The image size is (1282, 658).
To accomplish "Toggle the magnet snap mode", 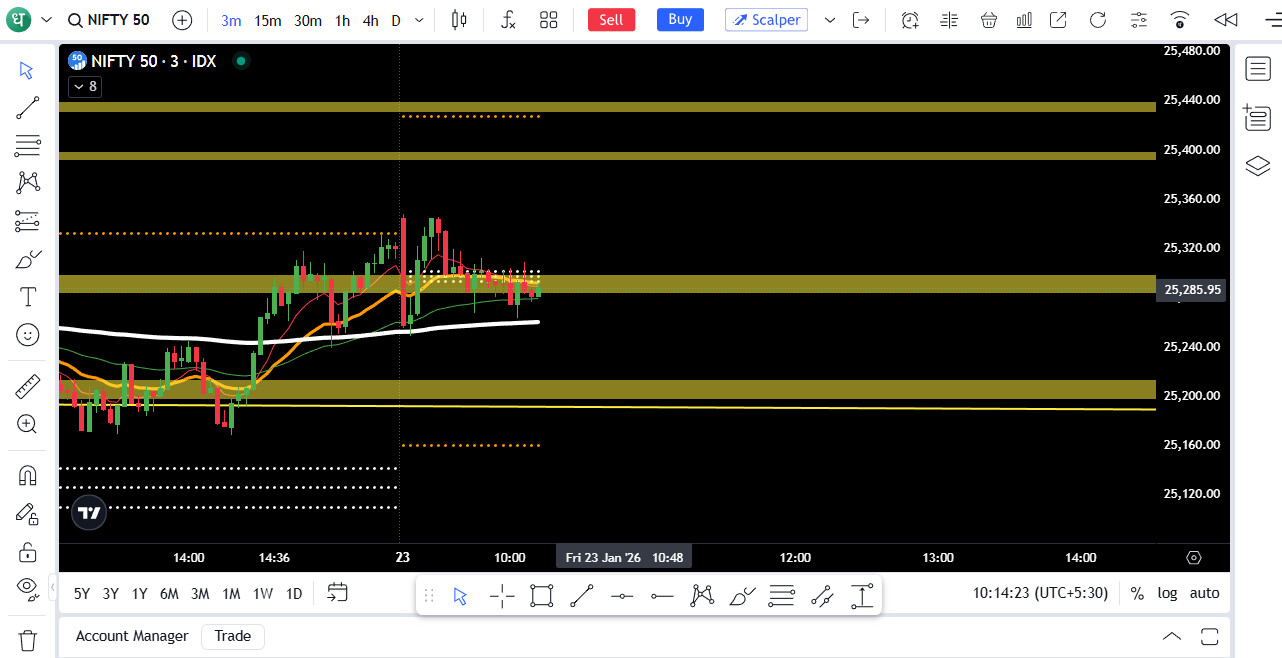I will click(x=27, y=475).
